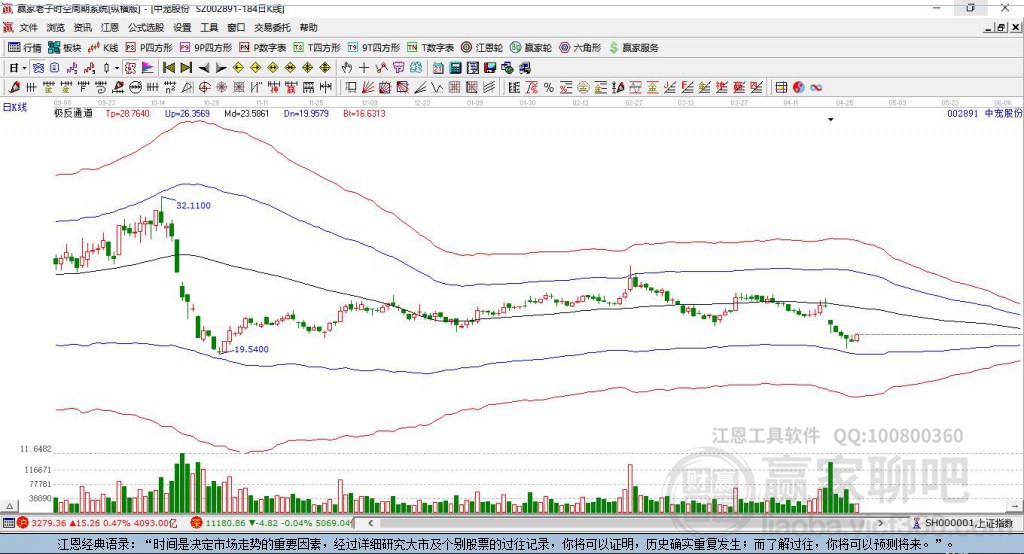
Task: Click the first yellow diamond icon
Action: [x=238, y=68]
